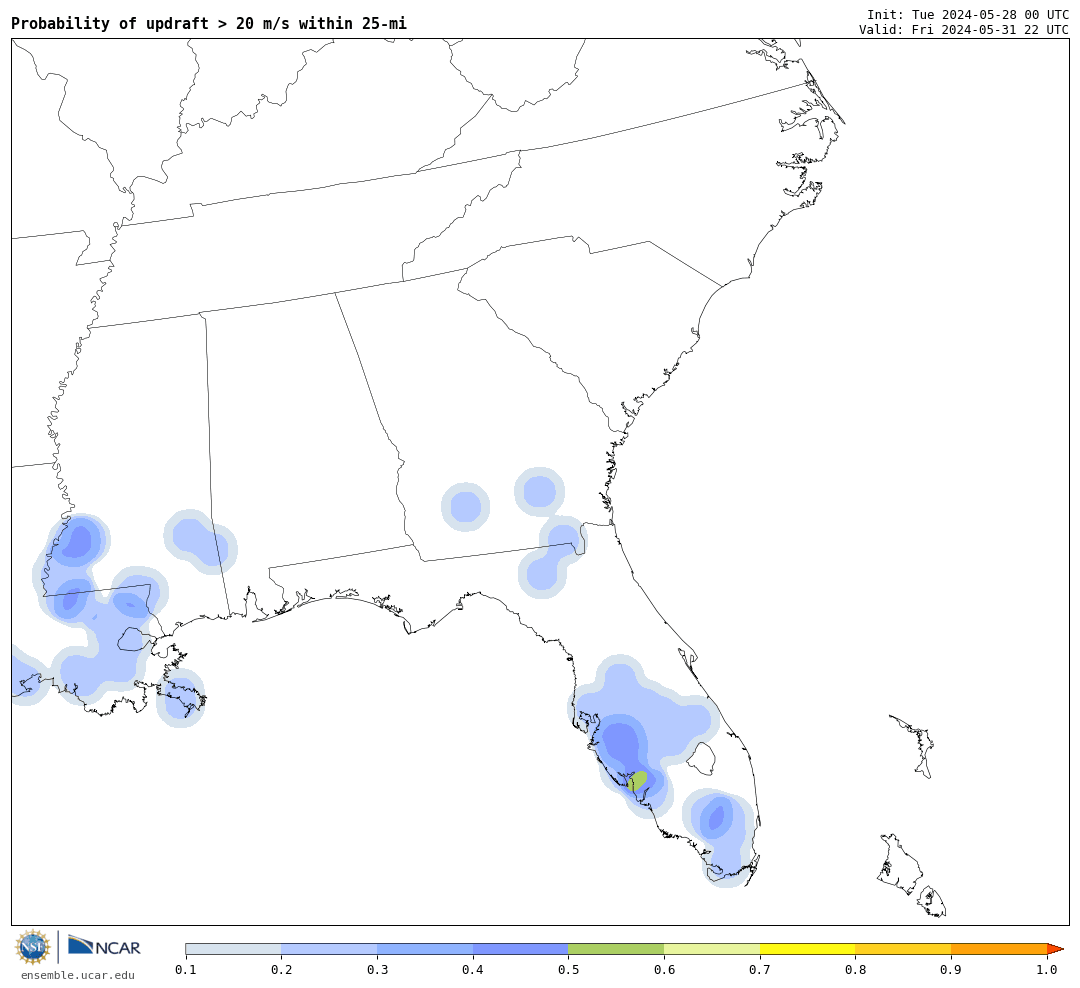Click the 1.0 colorbar tick label

1047,969
